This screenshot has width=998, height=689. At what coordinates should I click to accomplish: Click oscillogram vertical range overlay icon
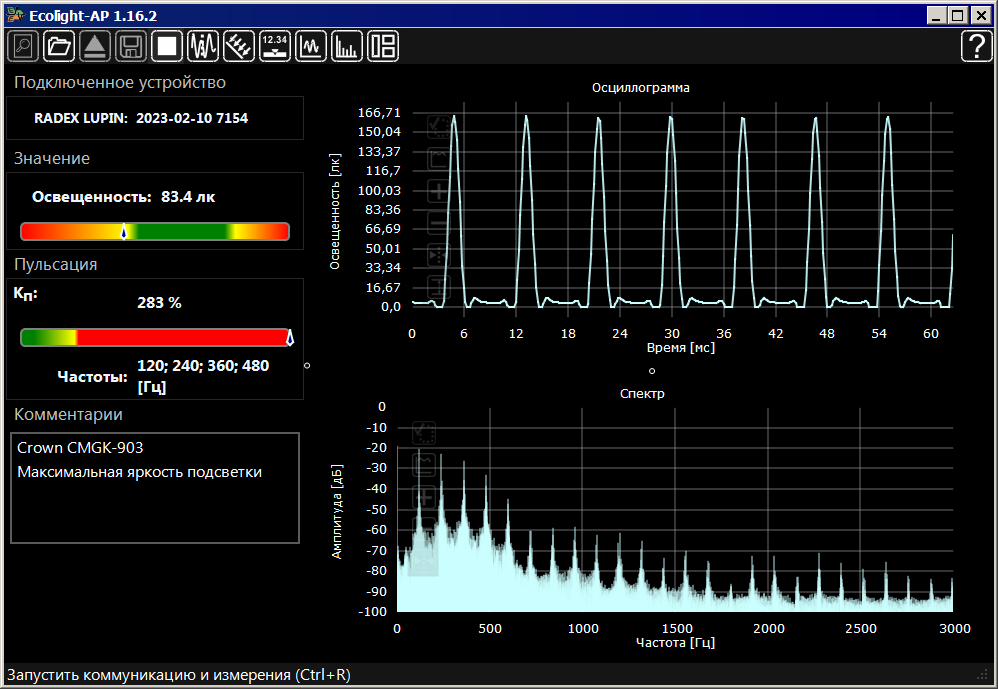click(x=438, y=287)
